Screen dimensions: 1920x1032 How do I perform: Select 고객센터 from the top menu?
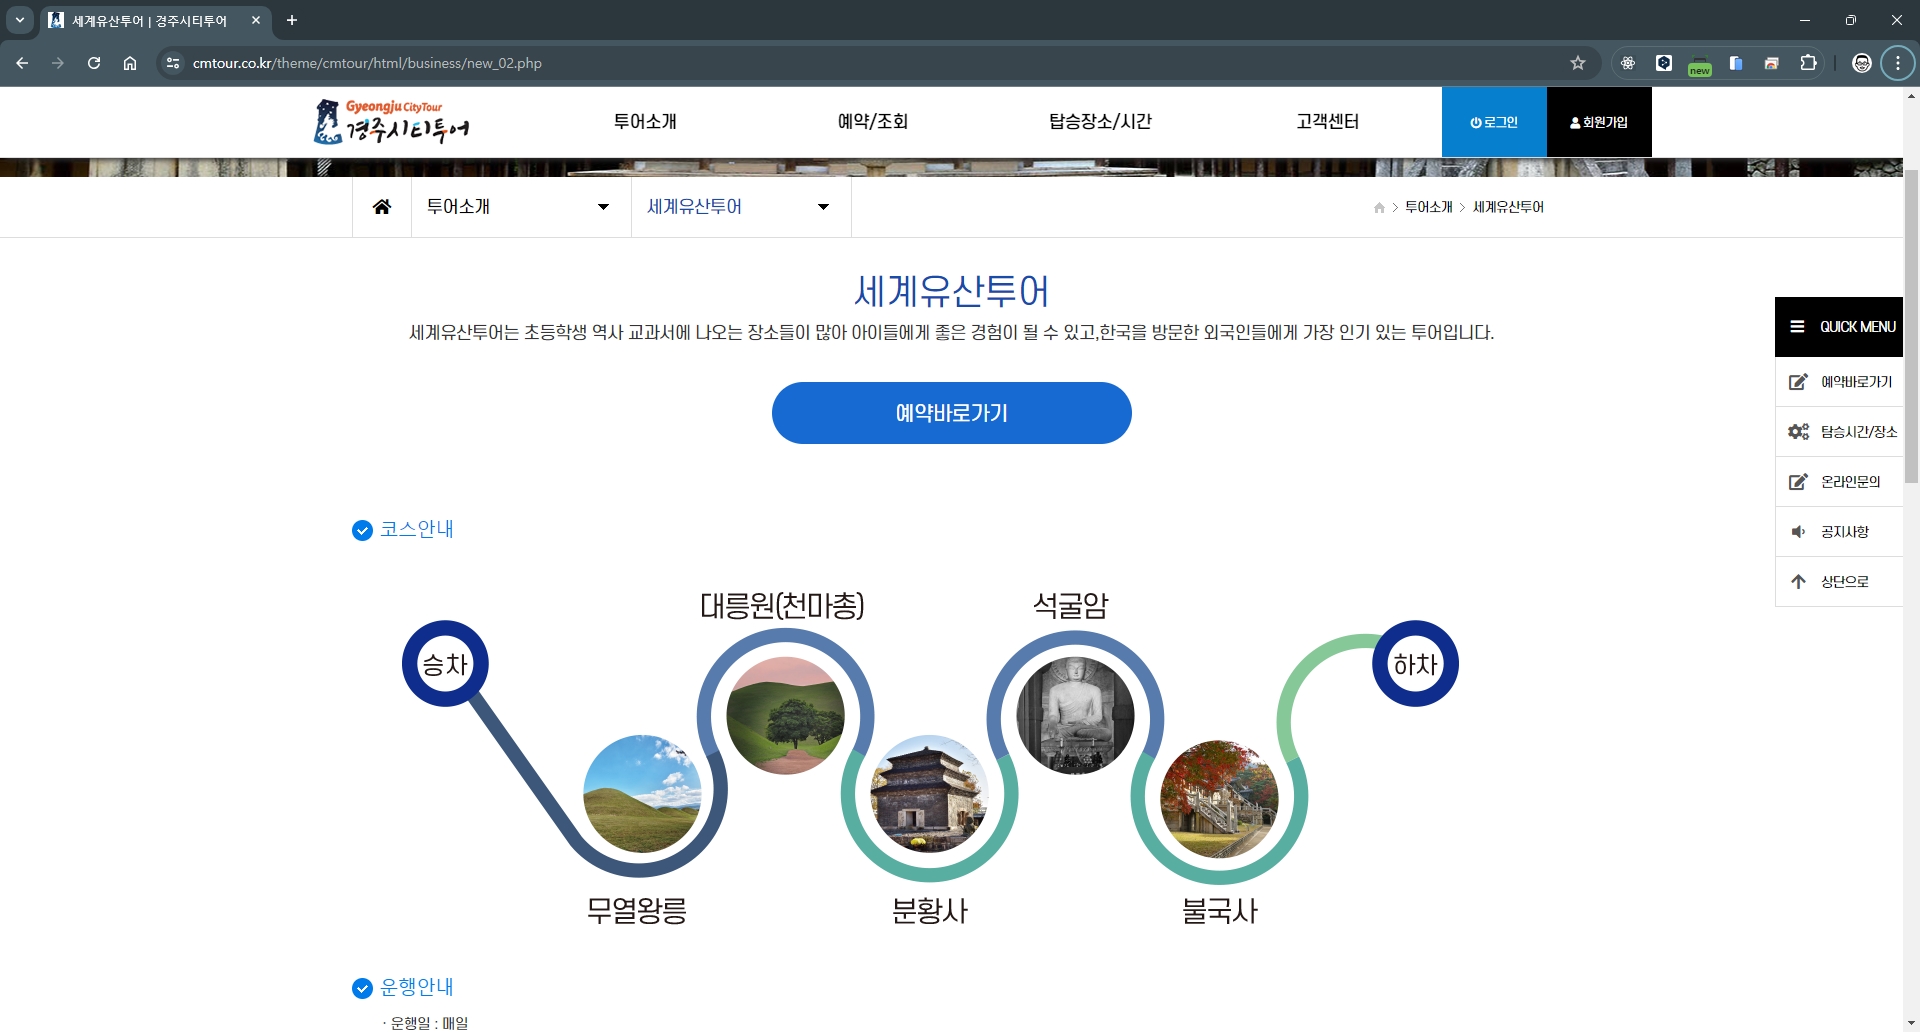[1327, 121]
